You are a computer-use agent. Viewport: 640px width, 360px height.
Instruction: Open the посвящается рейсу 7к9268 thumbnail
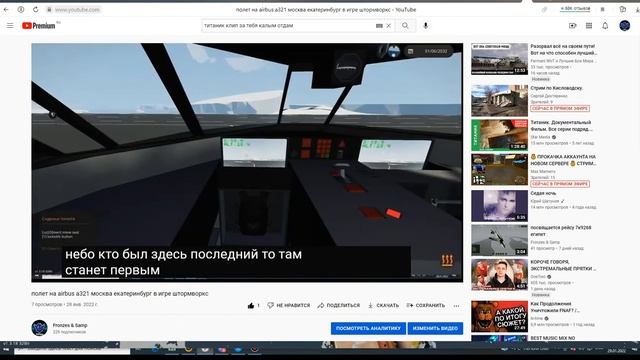click(x=499, y=240)
